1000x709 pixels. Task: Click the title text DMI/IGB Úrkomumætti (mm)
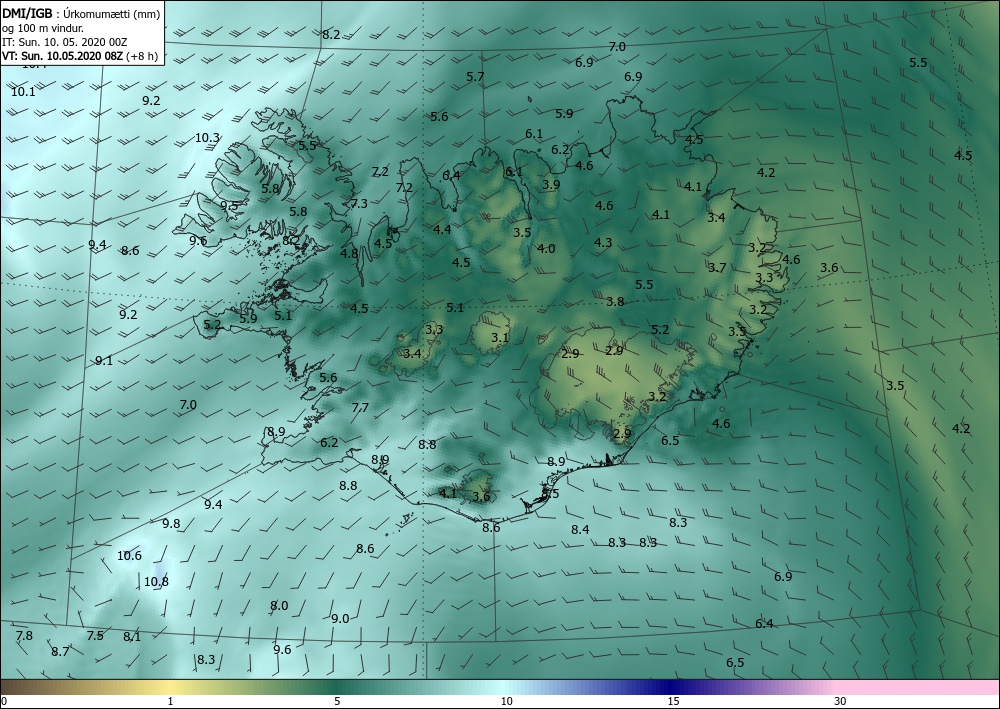(x=81, y=14)
